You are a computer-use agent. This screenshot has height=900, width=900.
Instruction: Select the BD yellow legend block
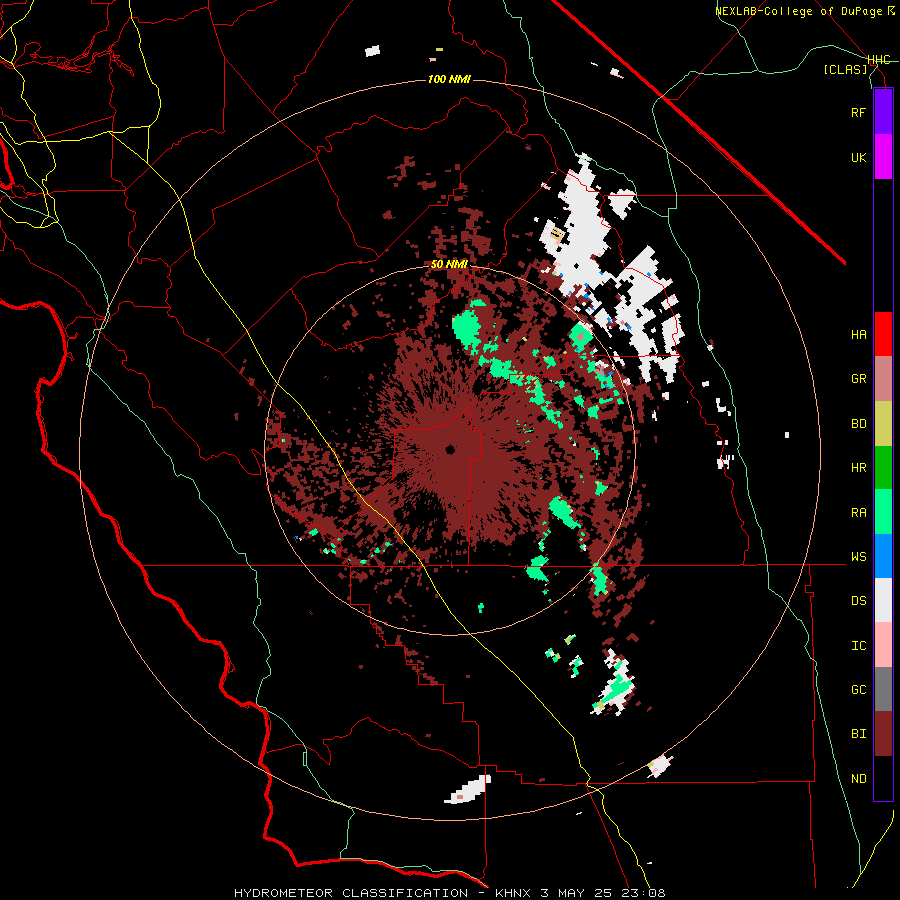click(883, 424)
